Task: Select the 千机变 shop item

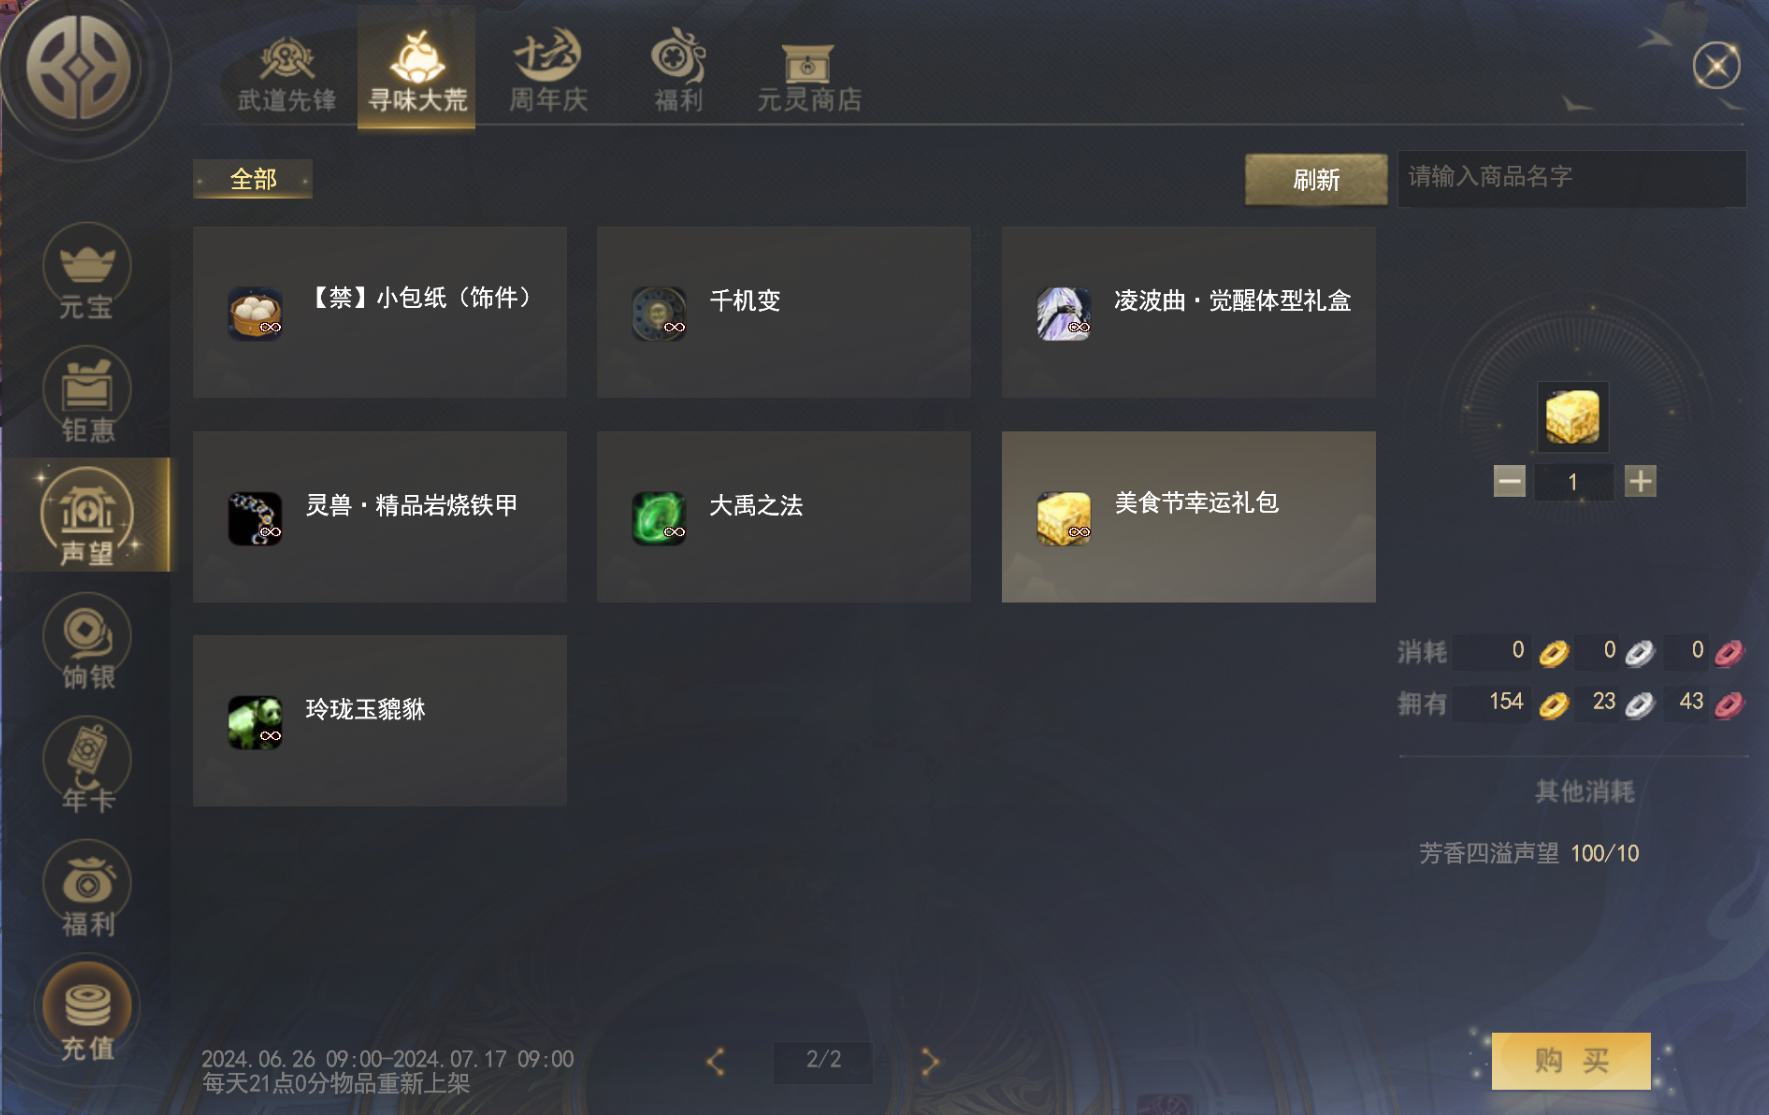Action: pos(784,312)
